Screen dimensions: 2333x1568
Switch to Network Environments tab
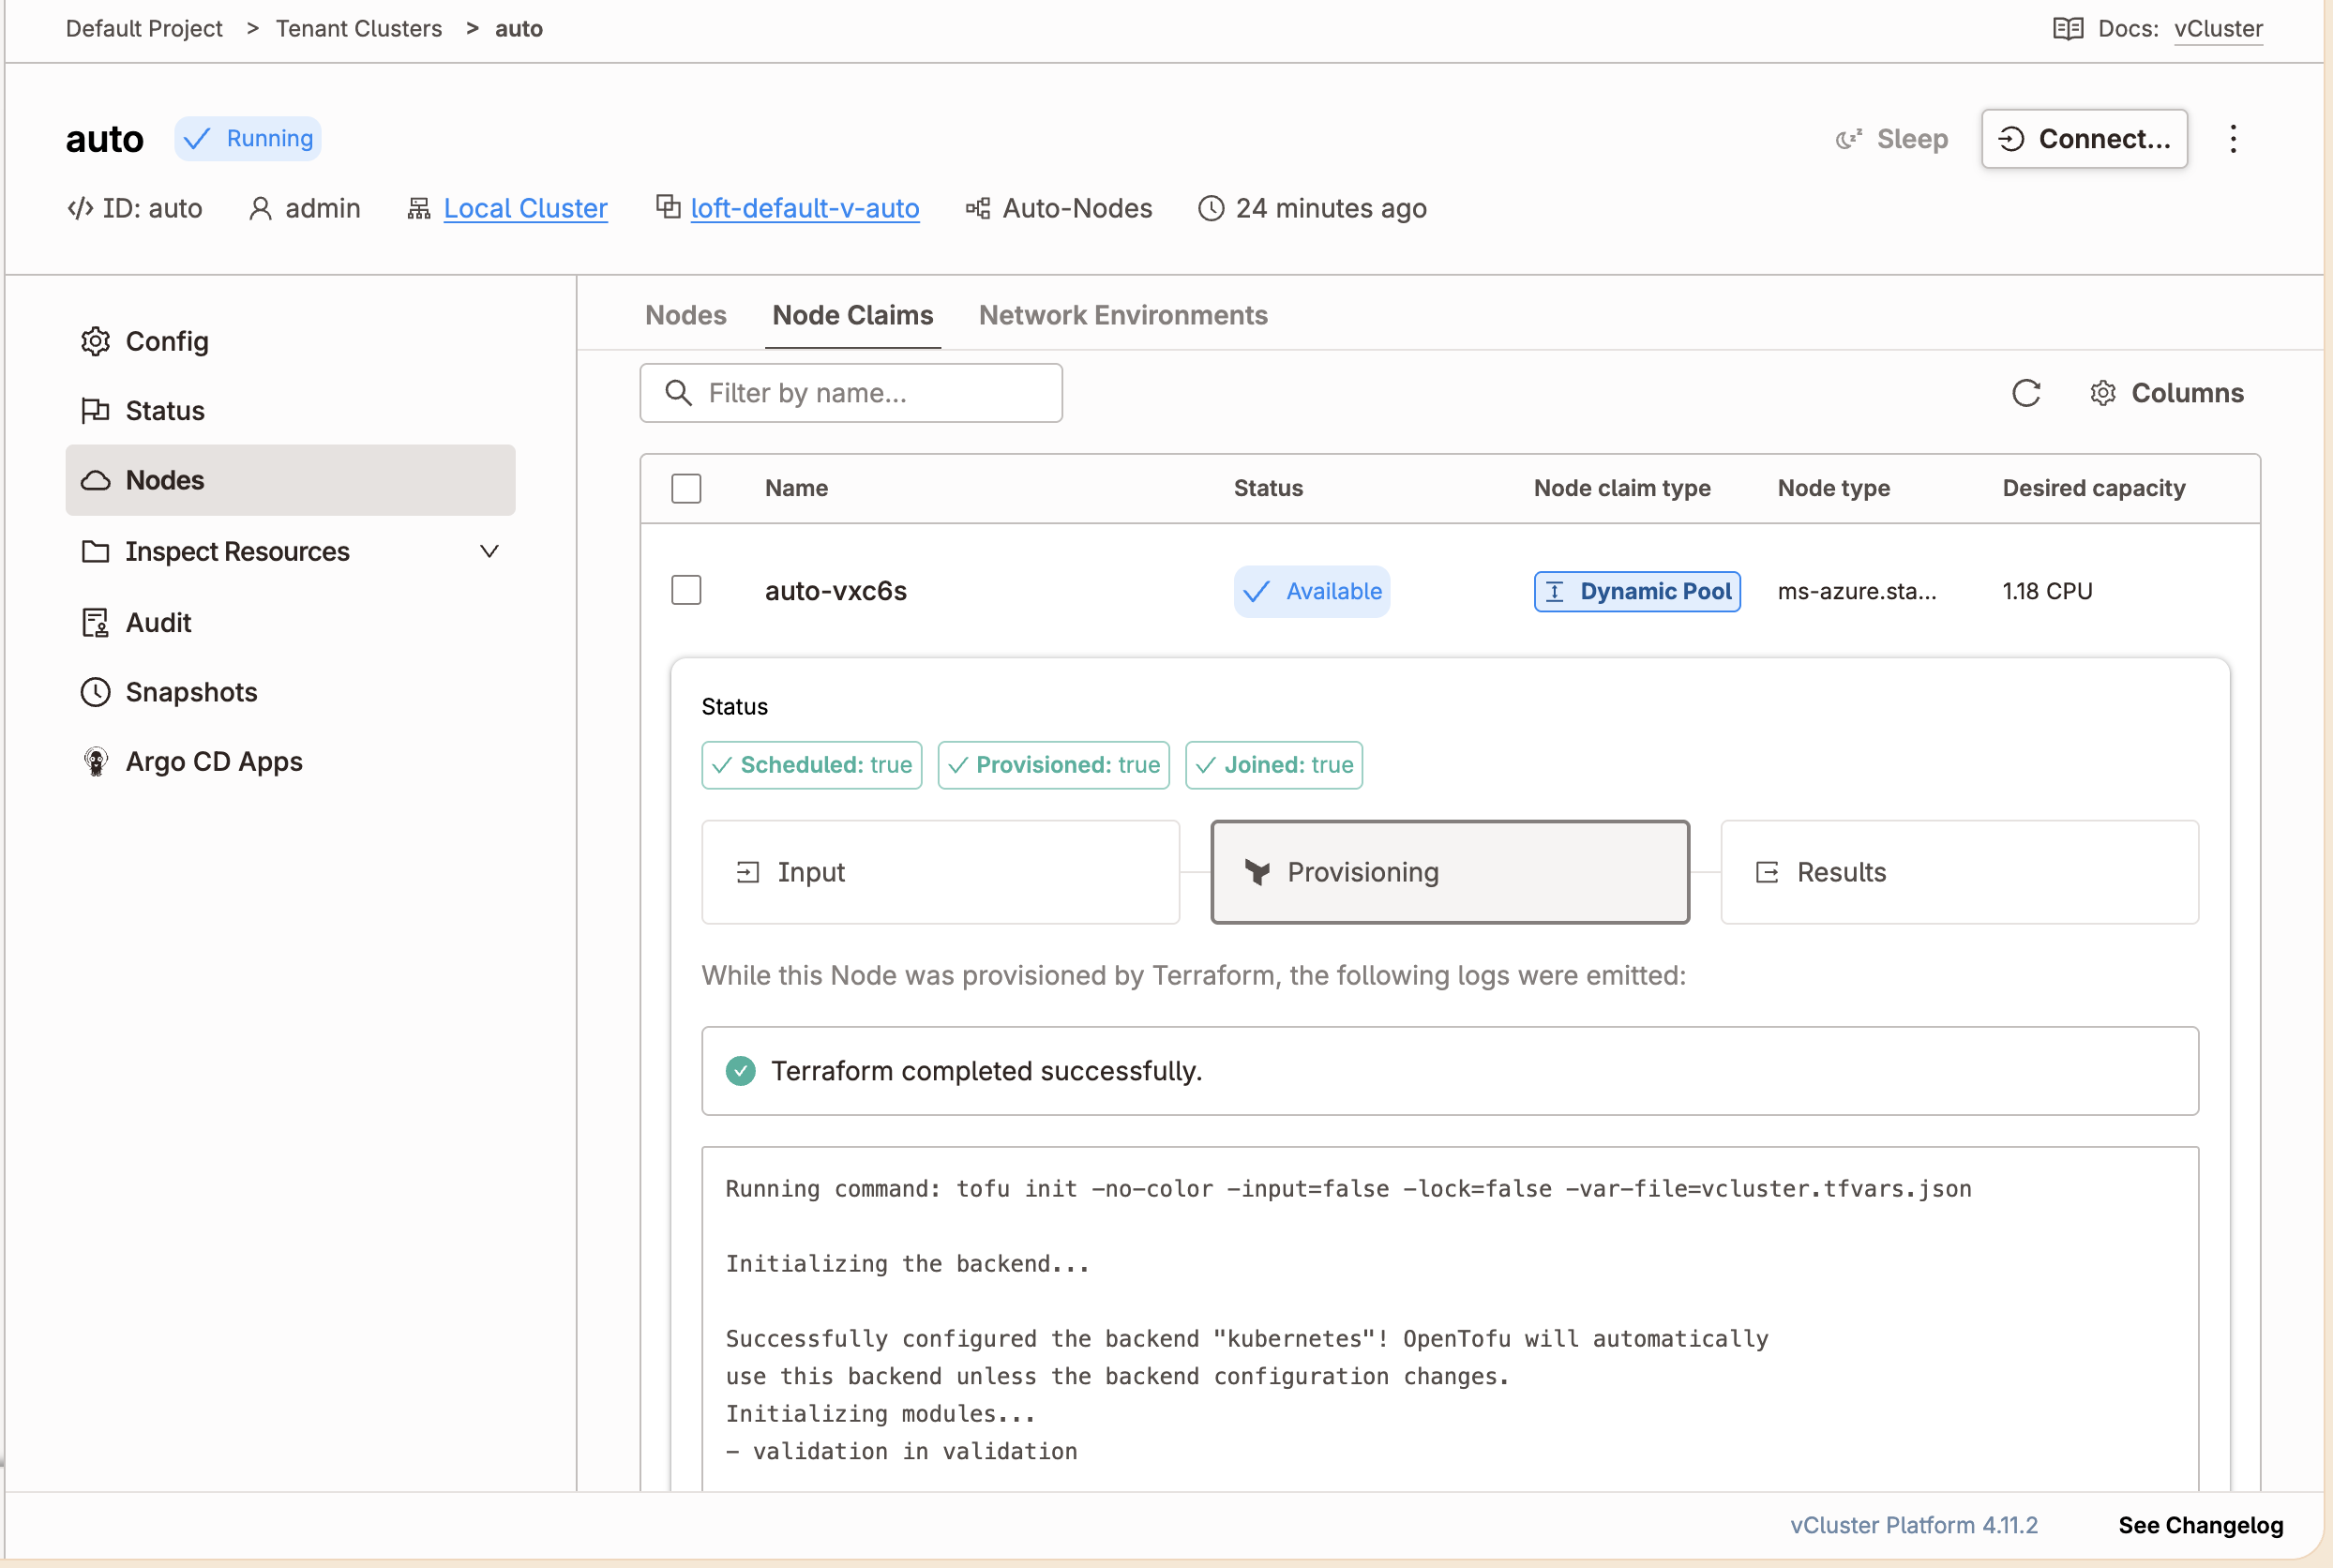pyautogui.click(x=1122, y=315)
